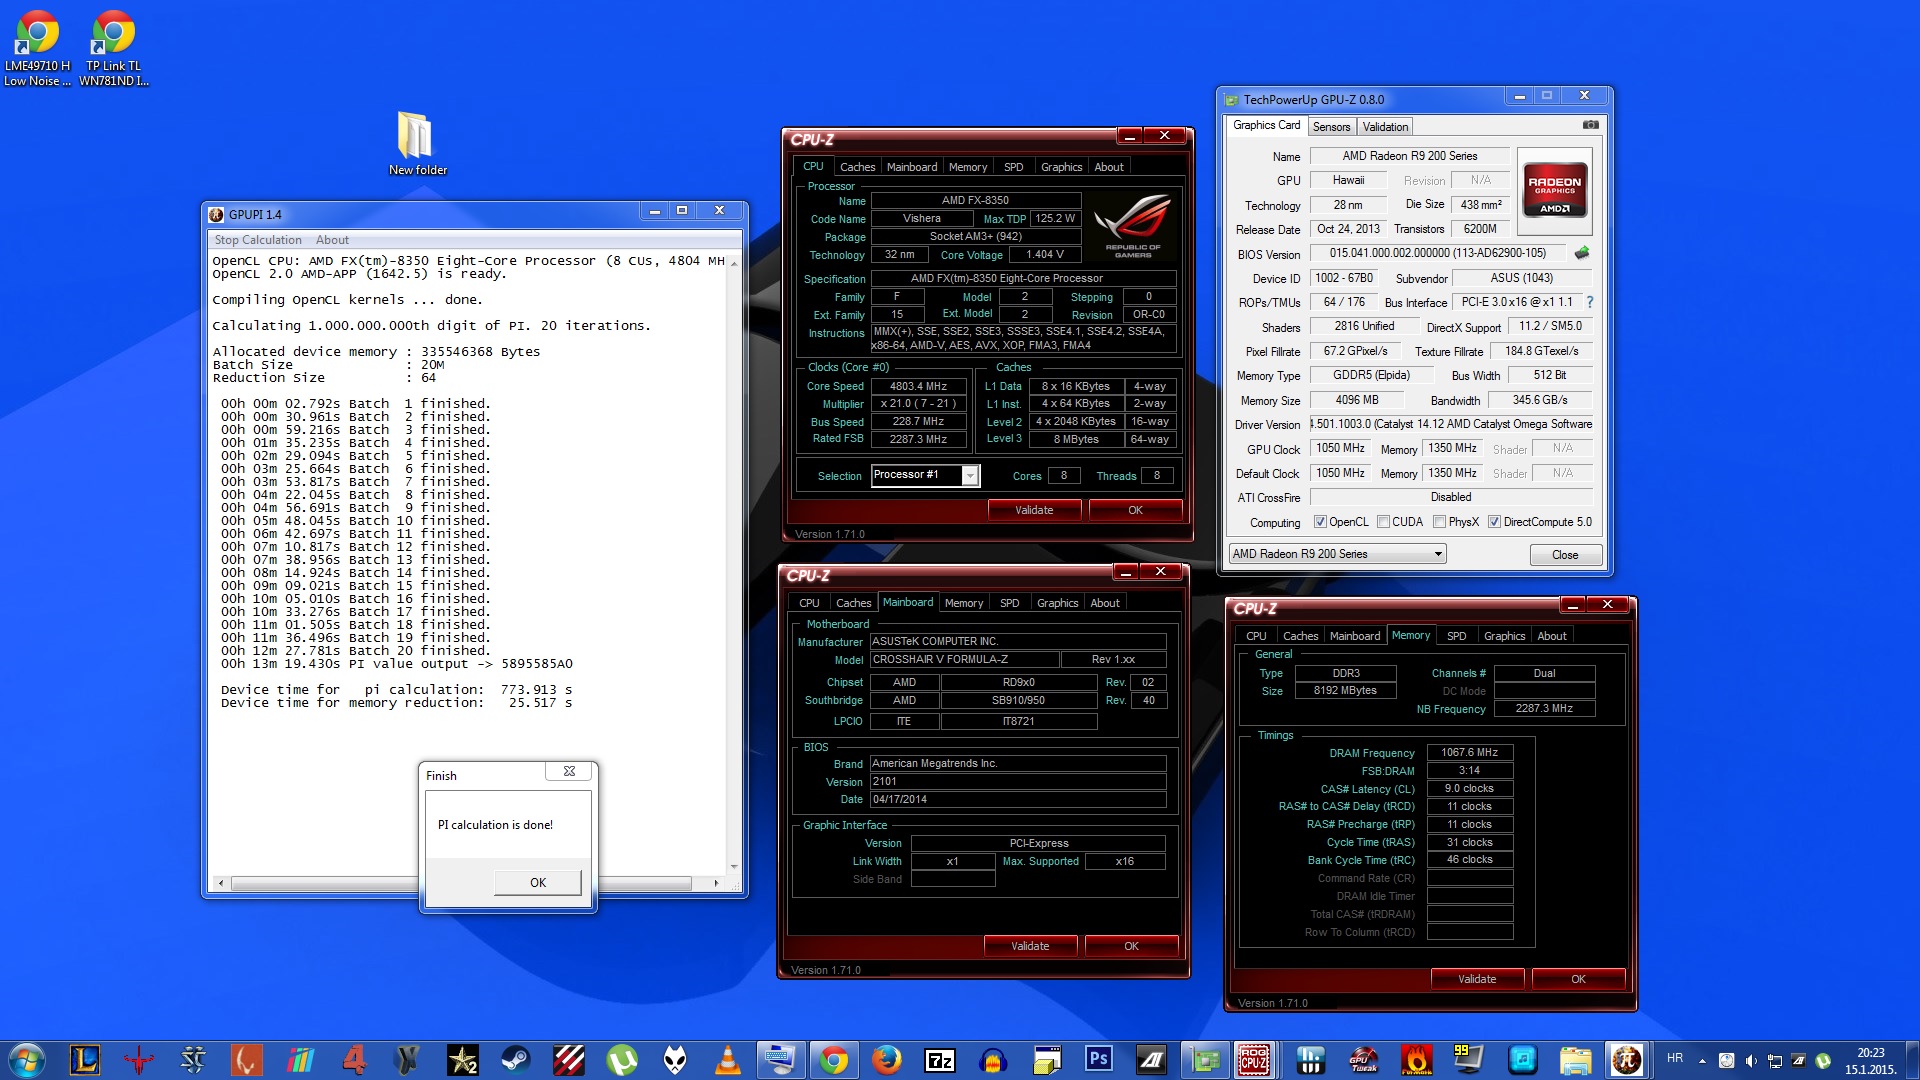1920x1080 pixels.
Task: Open About tab in CPU-Z Memory window
Action: coord(1551,636)
